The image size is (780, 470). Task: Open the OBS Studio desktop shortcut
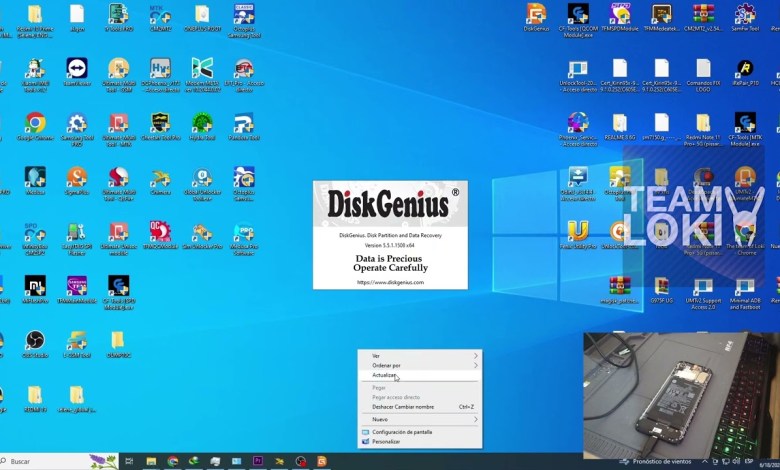(35, 341)
